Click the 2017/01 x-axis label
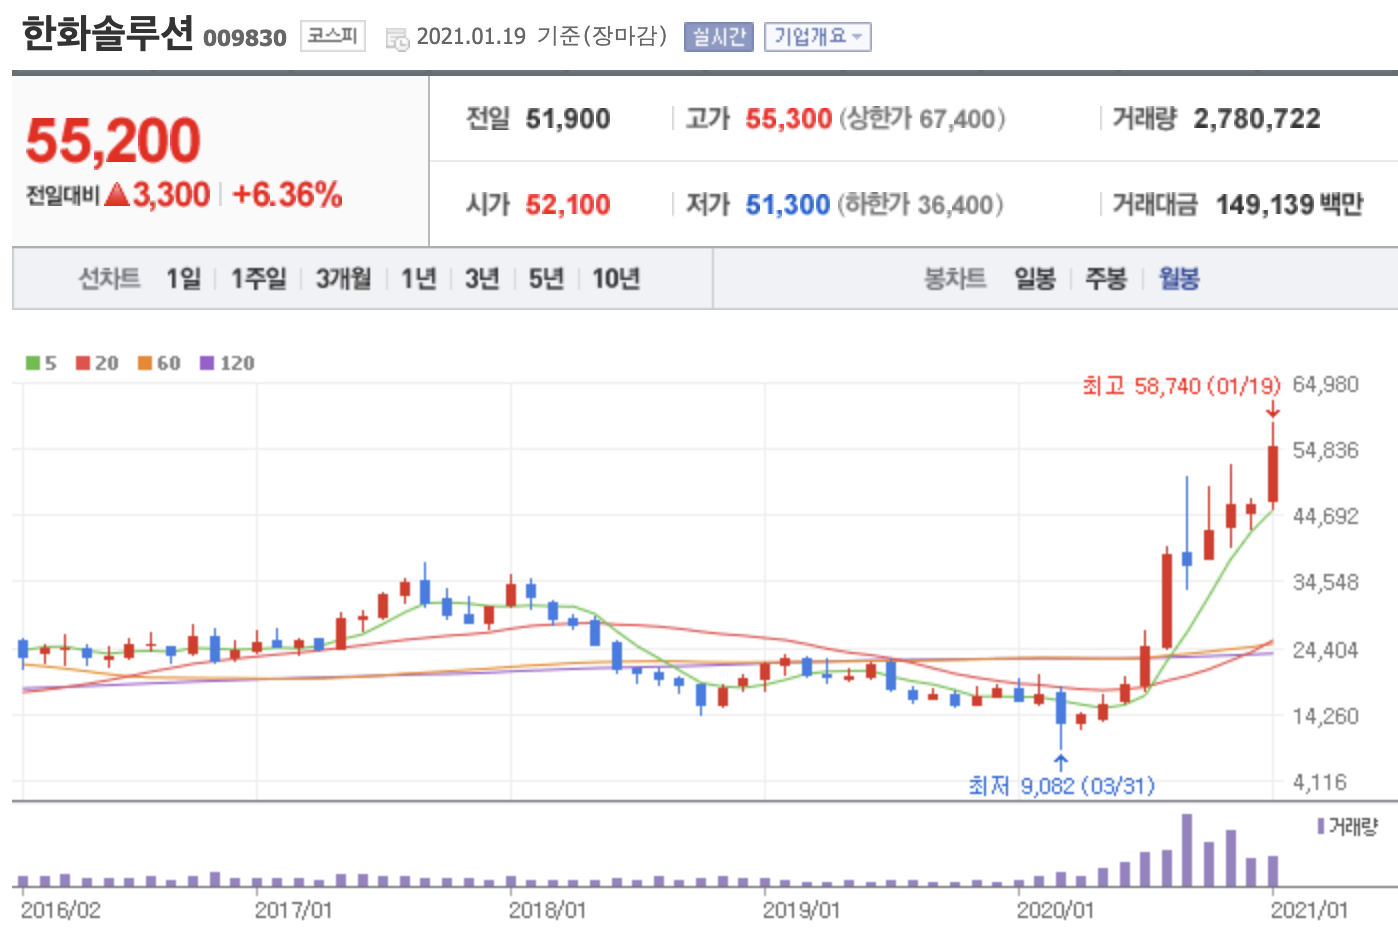Image resolution: width=1398 pixels, height=942 pixels. coord(293,910)
